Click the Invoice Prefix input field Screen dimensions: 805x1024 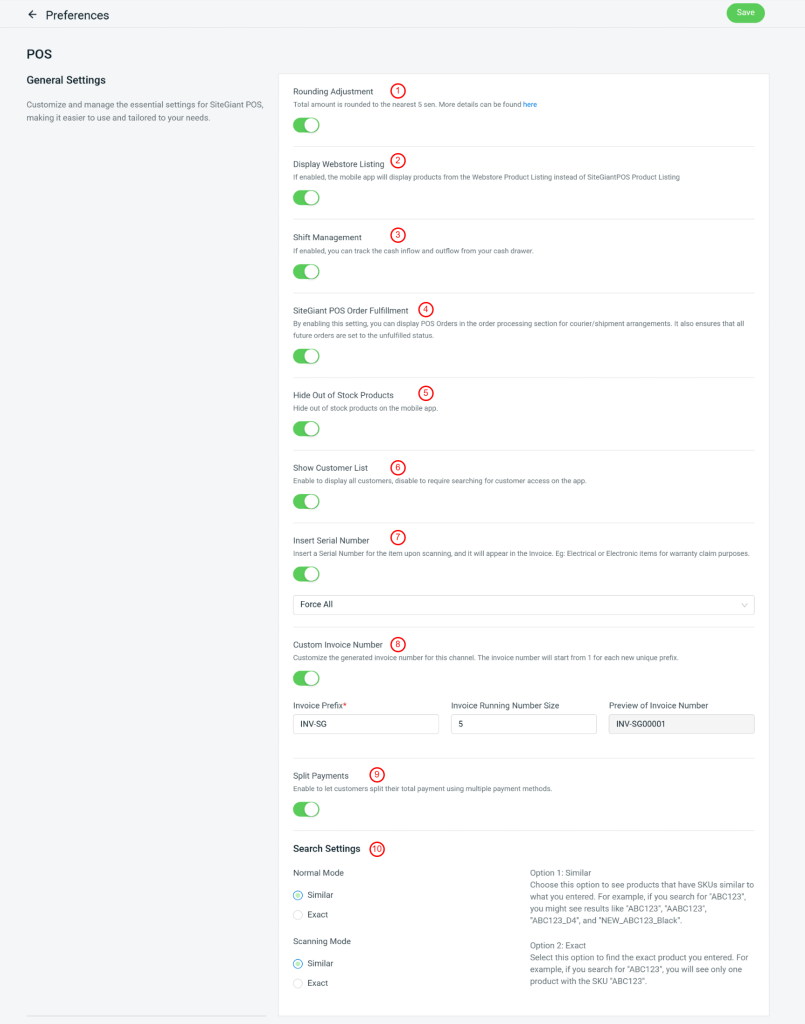coord(366,724)
